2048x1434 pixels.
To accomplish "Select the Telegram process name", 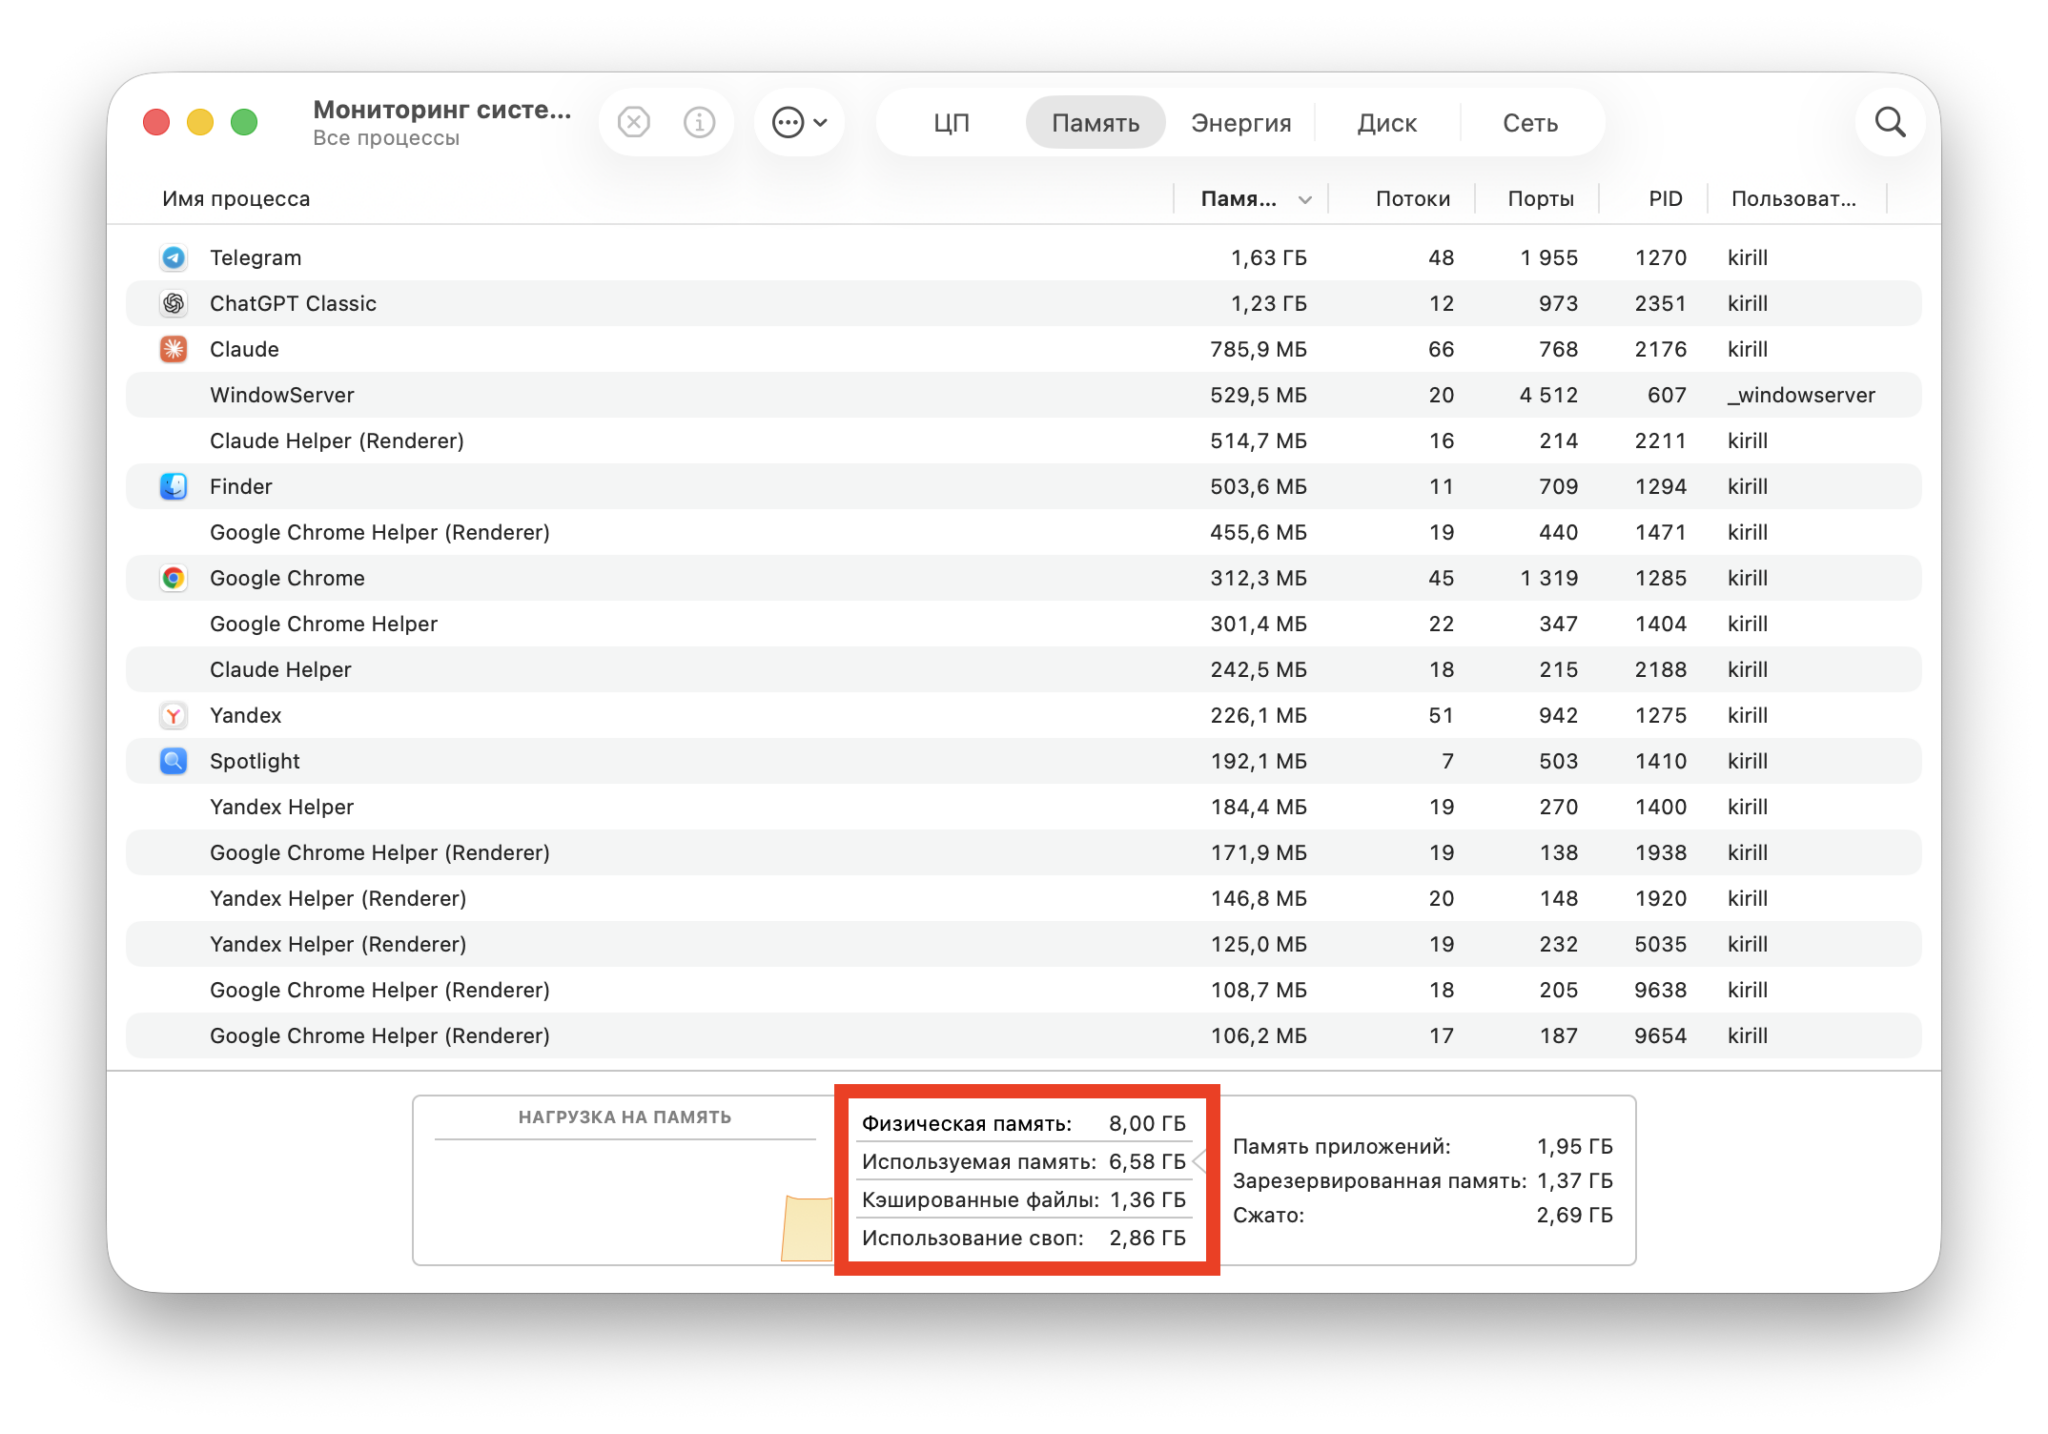I will tap(255, 257).
